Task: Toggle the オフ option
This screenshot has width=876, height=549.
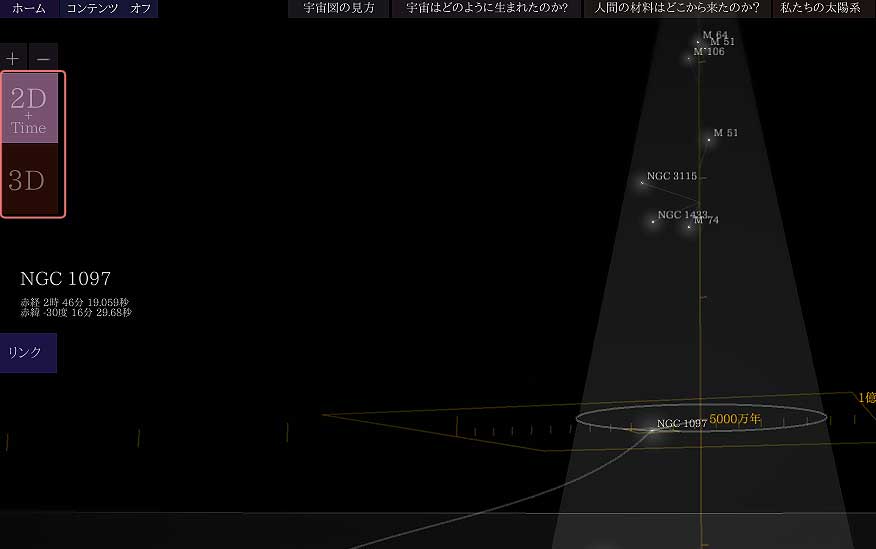Action: click(x=141, y=8)
